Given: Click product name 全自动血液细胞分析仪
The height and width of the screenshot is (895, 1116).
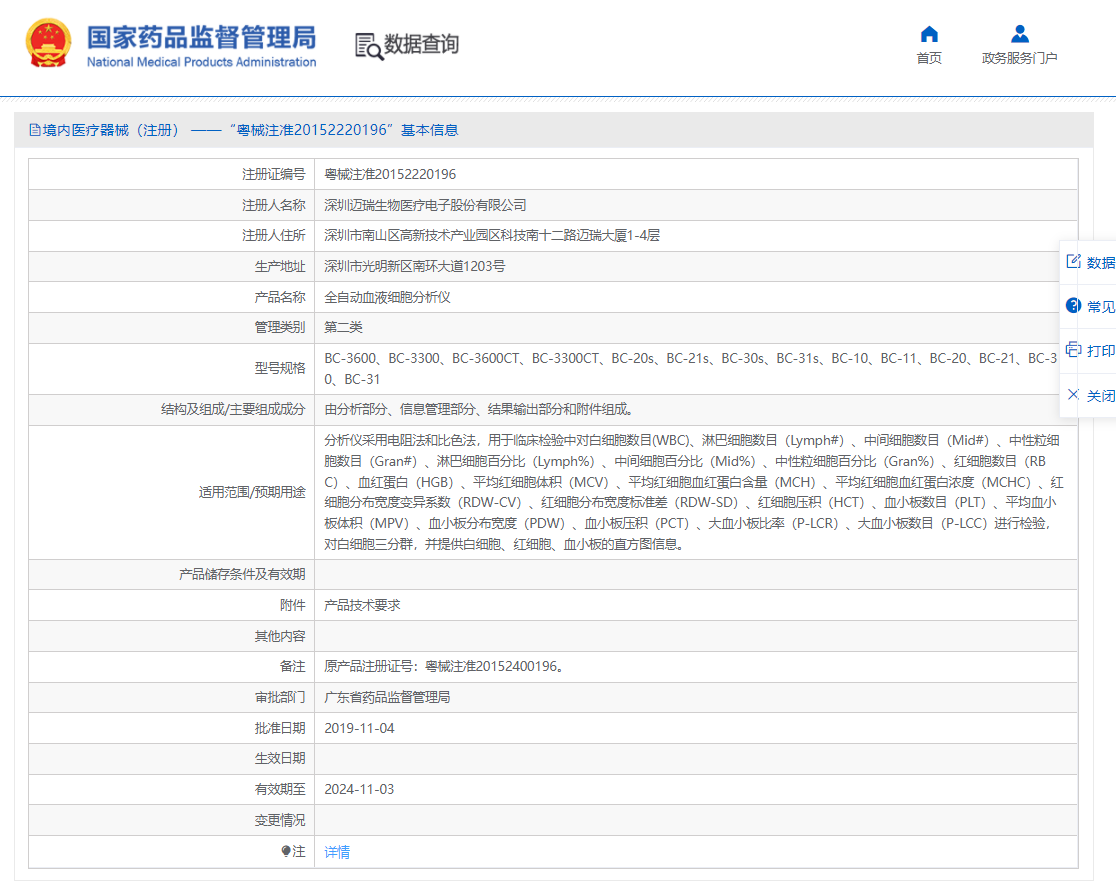Looking at the screenshot, I should pos(387,297).
